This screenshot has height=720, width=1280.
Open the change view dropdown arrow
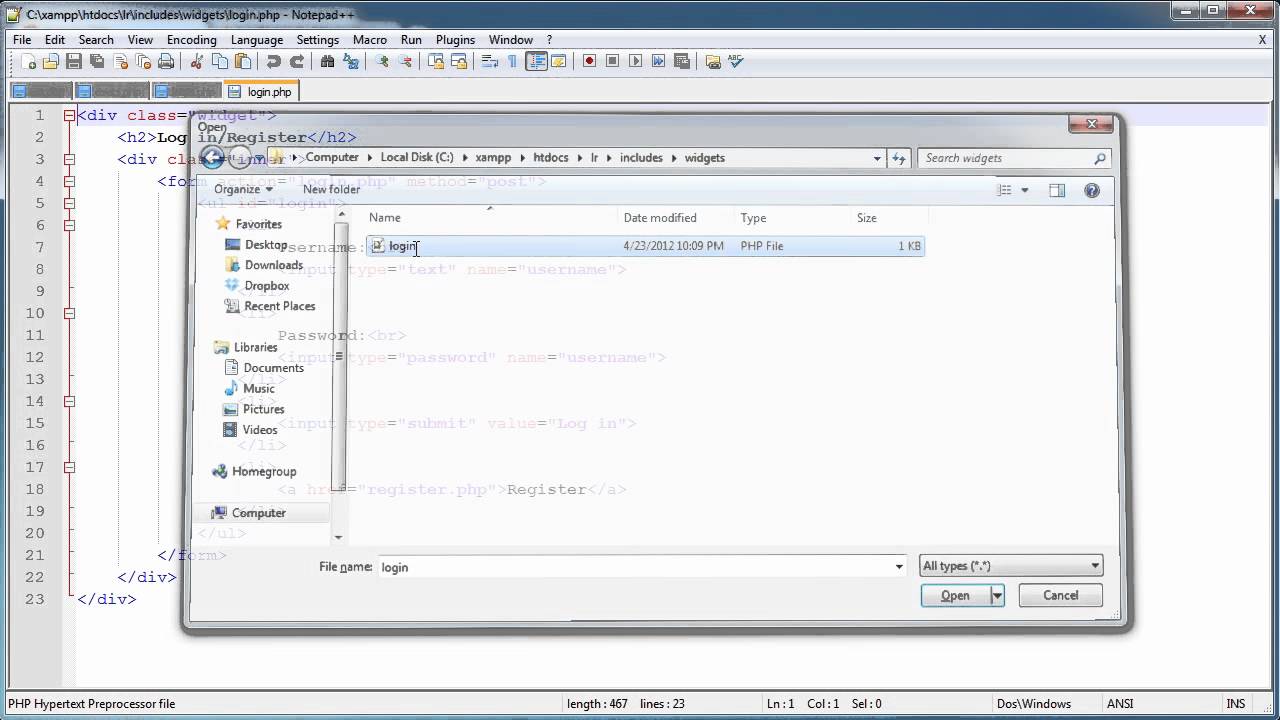pos(1024,190)
